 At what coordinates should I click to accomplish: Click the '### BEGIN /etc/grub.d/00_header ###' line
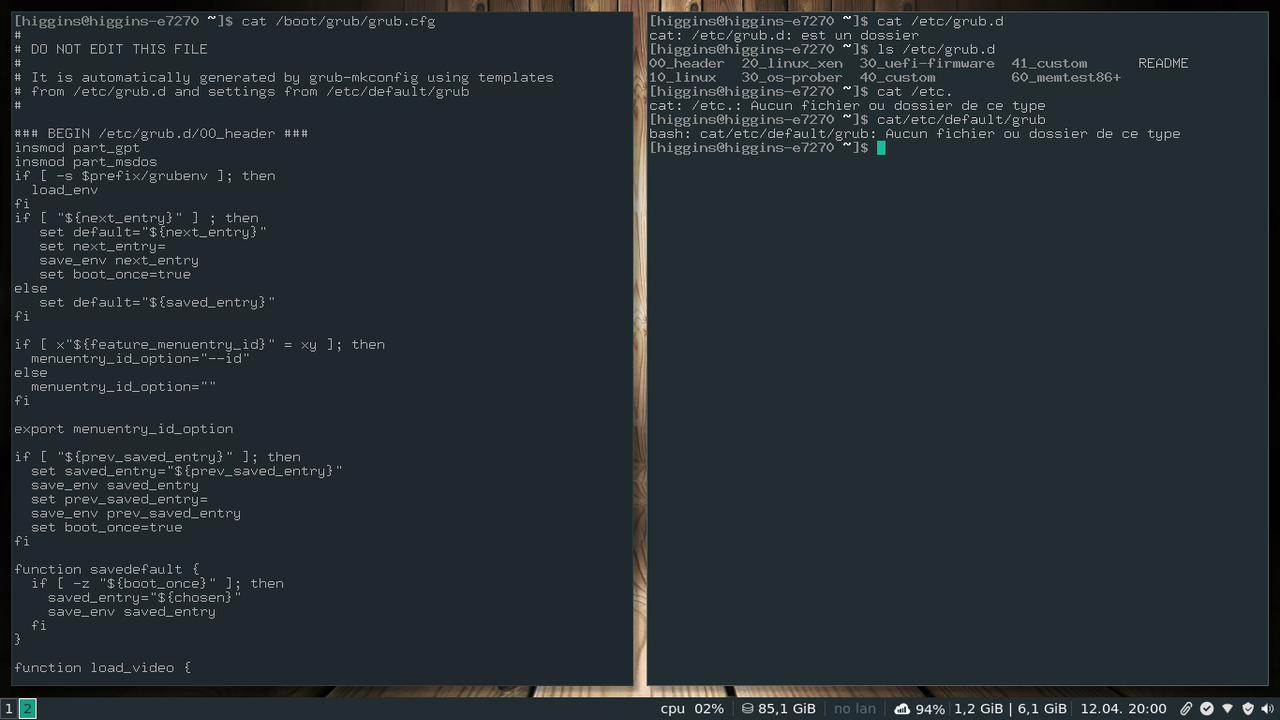[161, 133]
